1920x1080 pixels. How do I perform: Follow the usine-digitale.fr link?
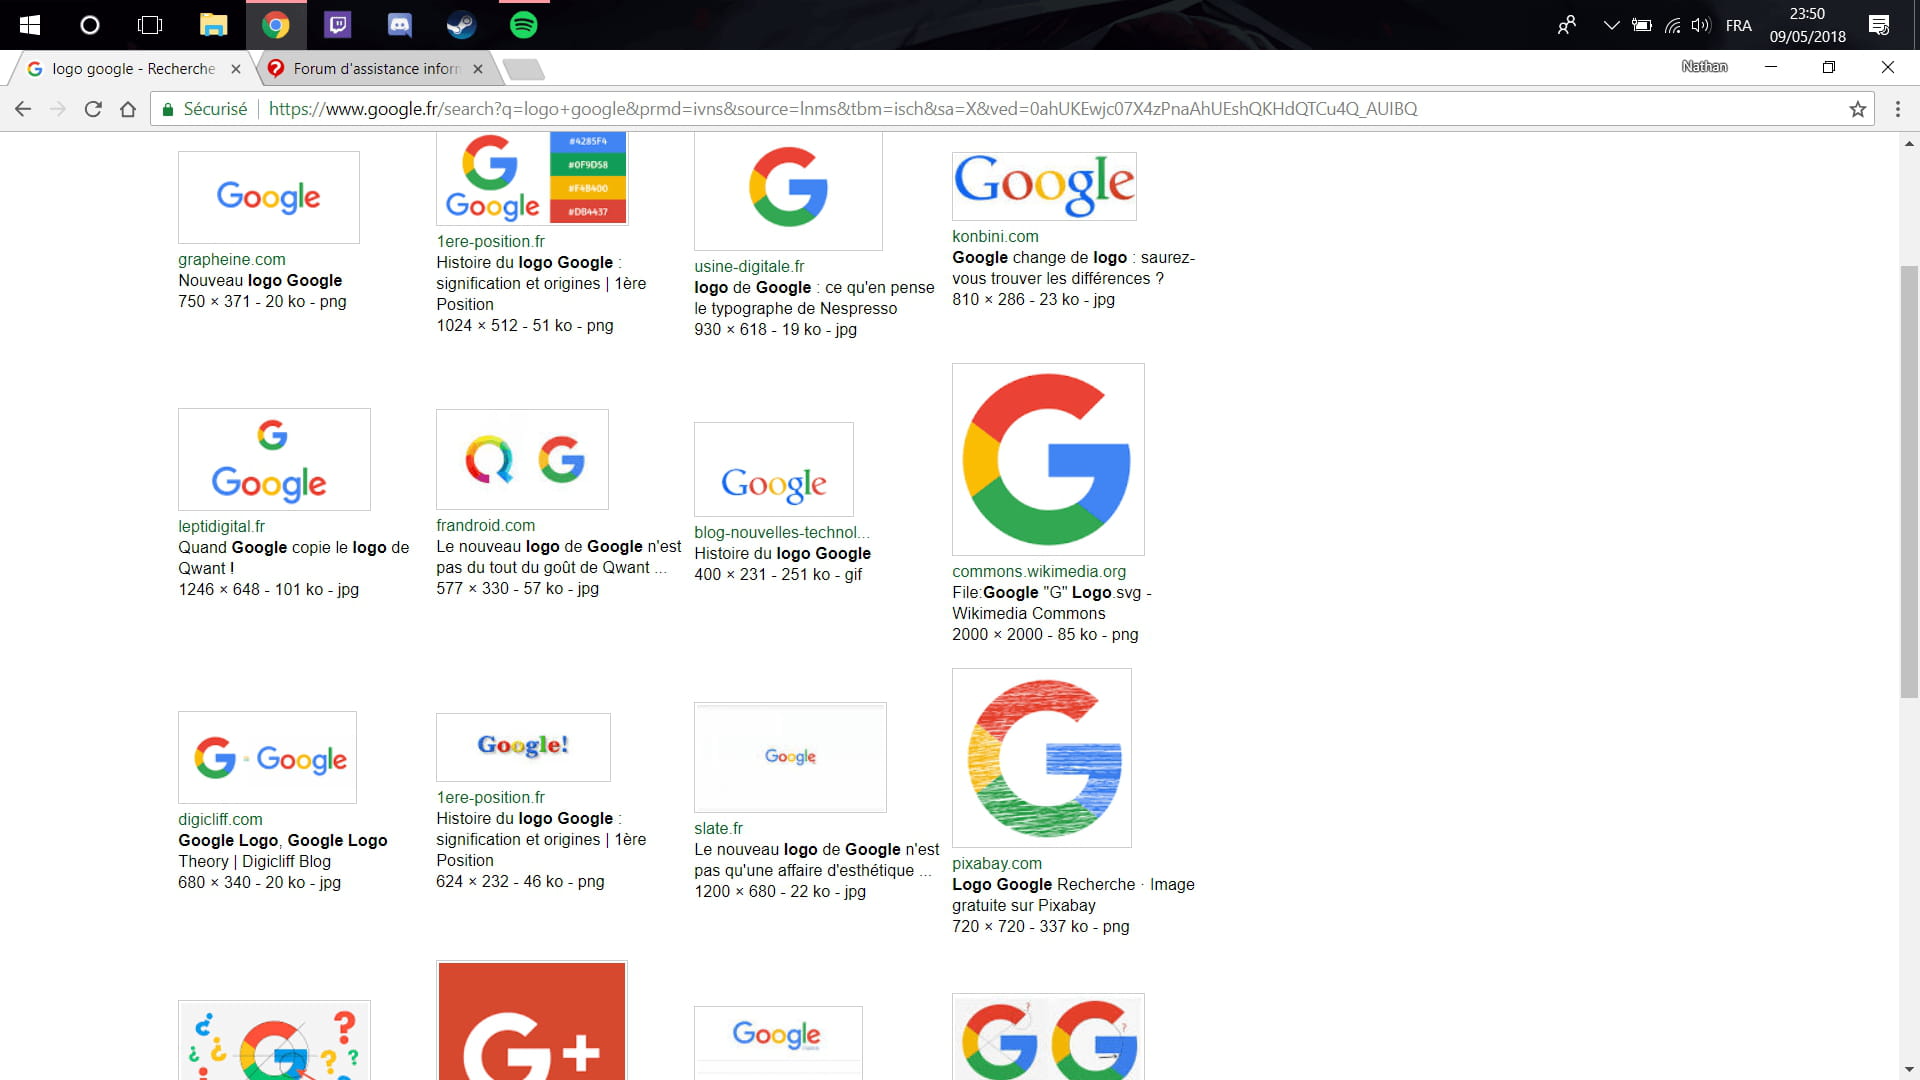(x=749, y=267)
